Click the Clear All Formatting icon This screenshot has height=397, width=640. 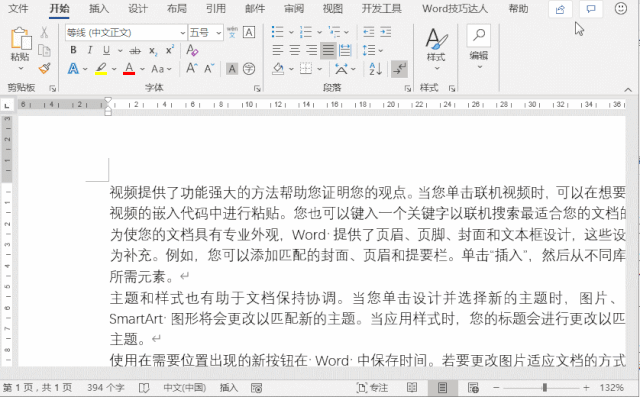pyautogui.click(x=192, y=50)
